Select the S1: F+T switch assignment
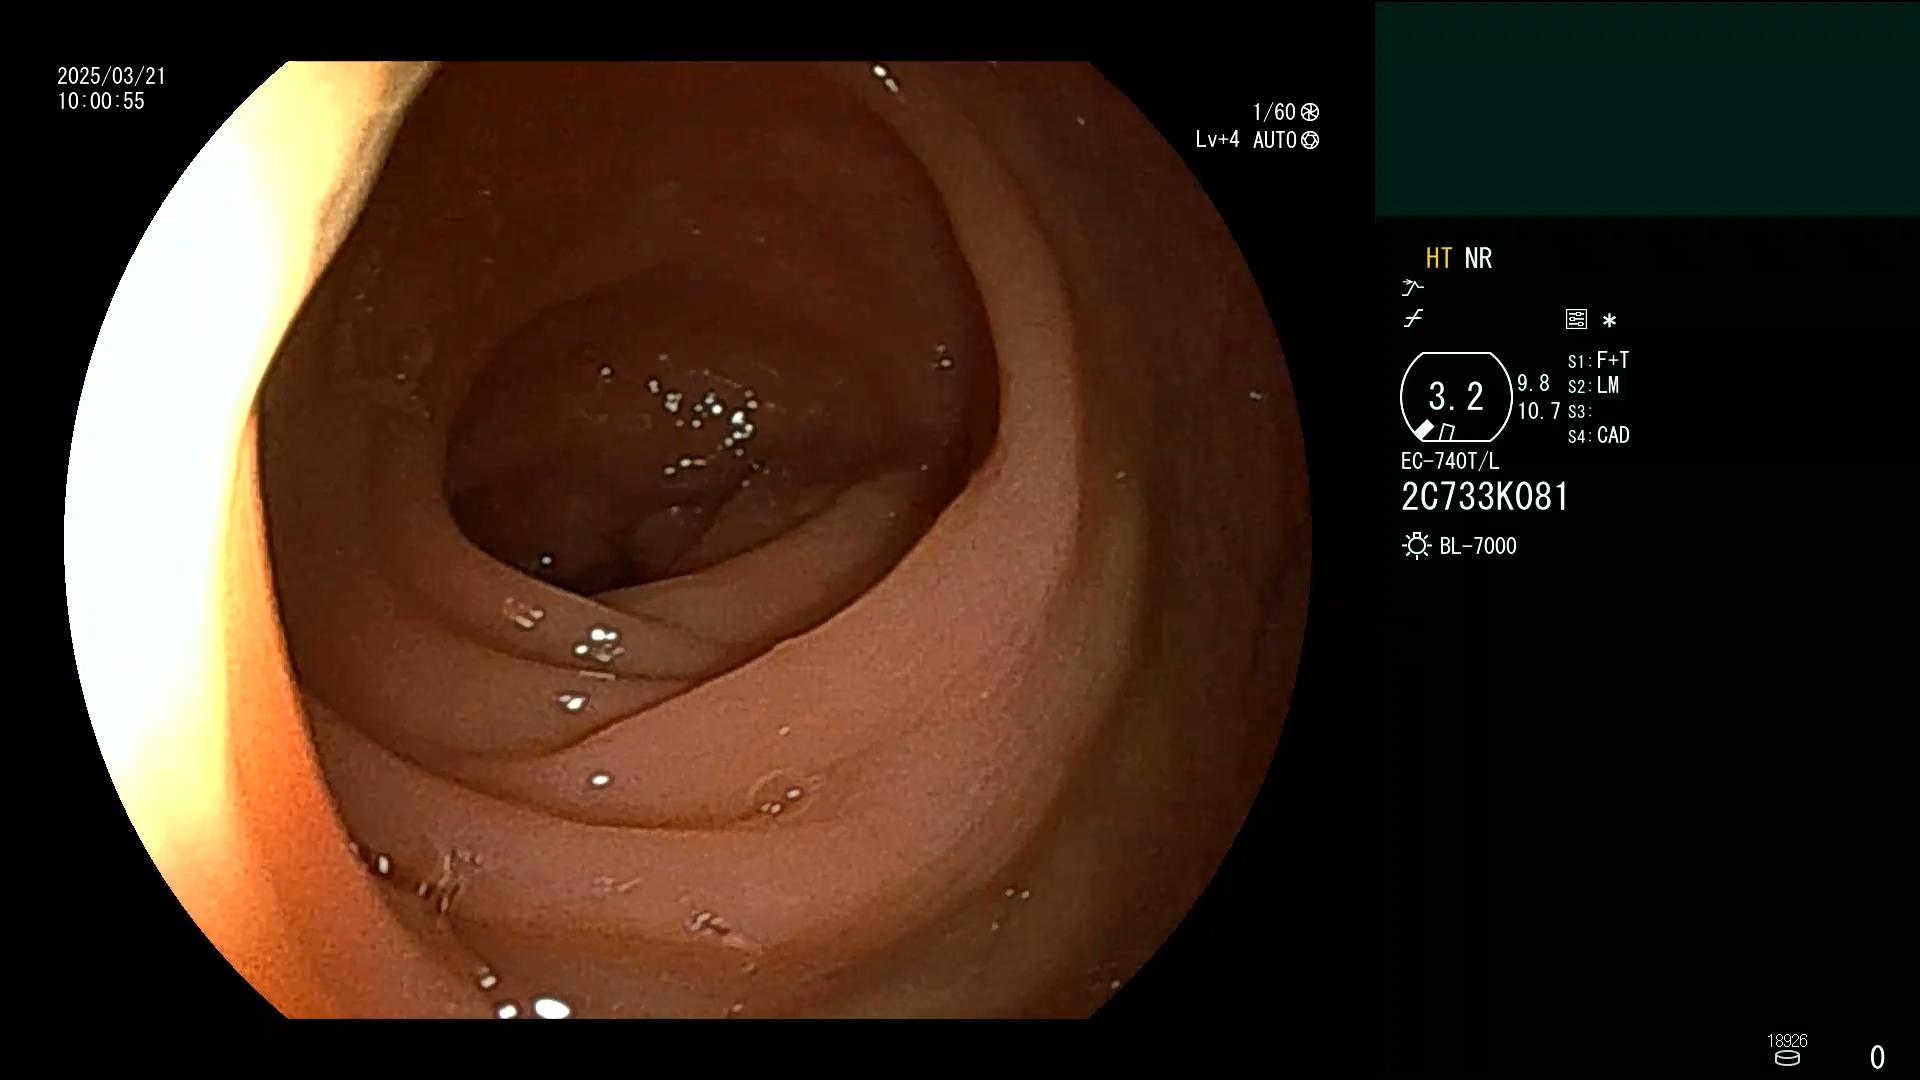1920x1080 pixels. tap(1598, 361)
